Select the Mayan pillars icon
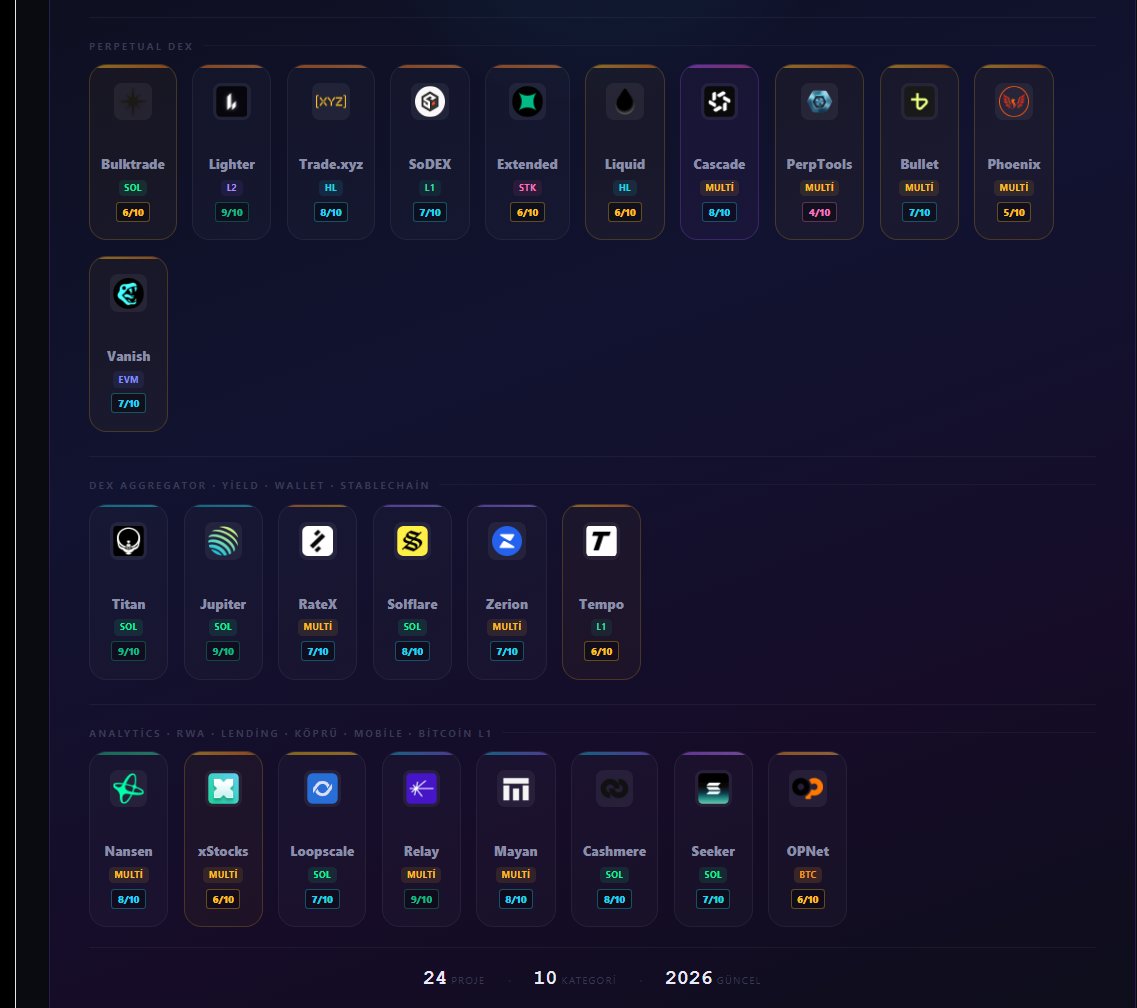1137x1008 pixels. click(516, 788)
